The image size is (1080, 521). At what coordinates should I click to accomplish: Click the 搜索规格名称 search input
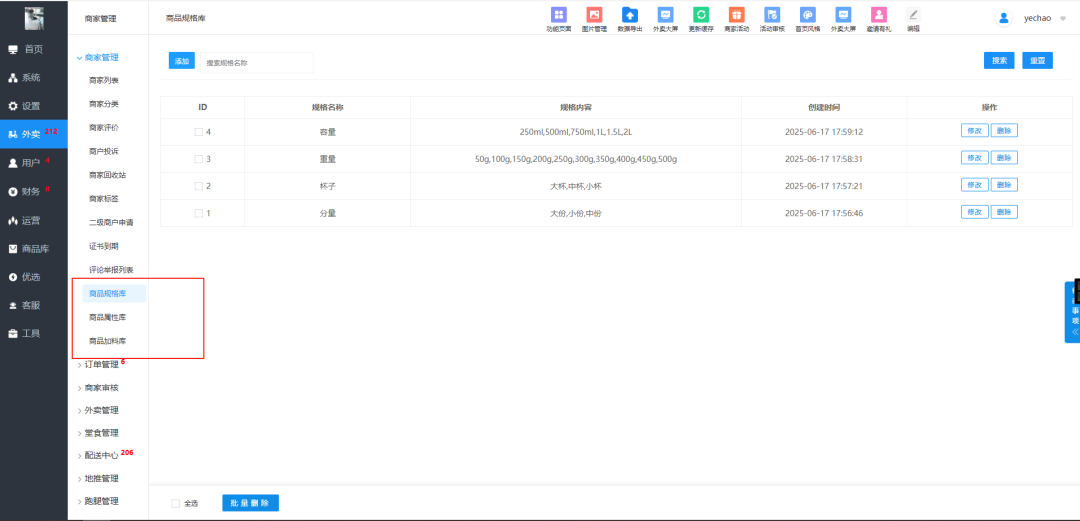coord(256,62)
